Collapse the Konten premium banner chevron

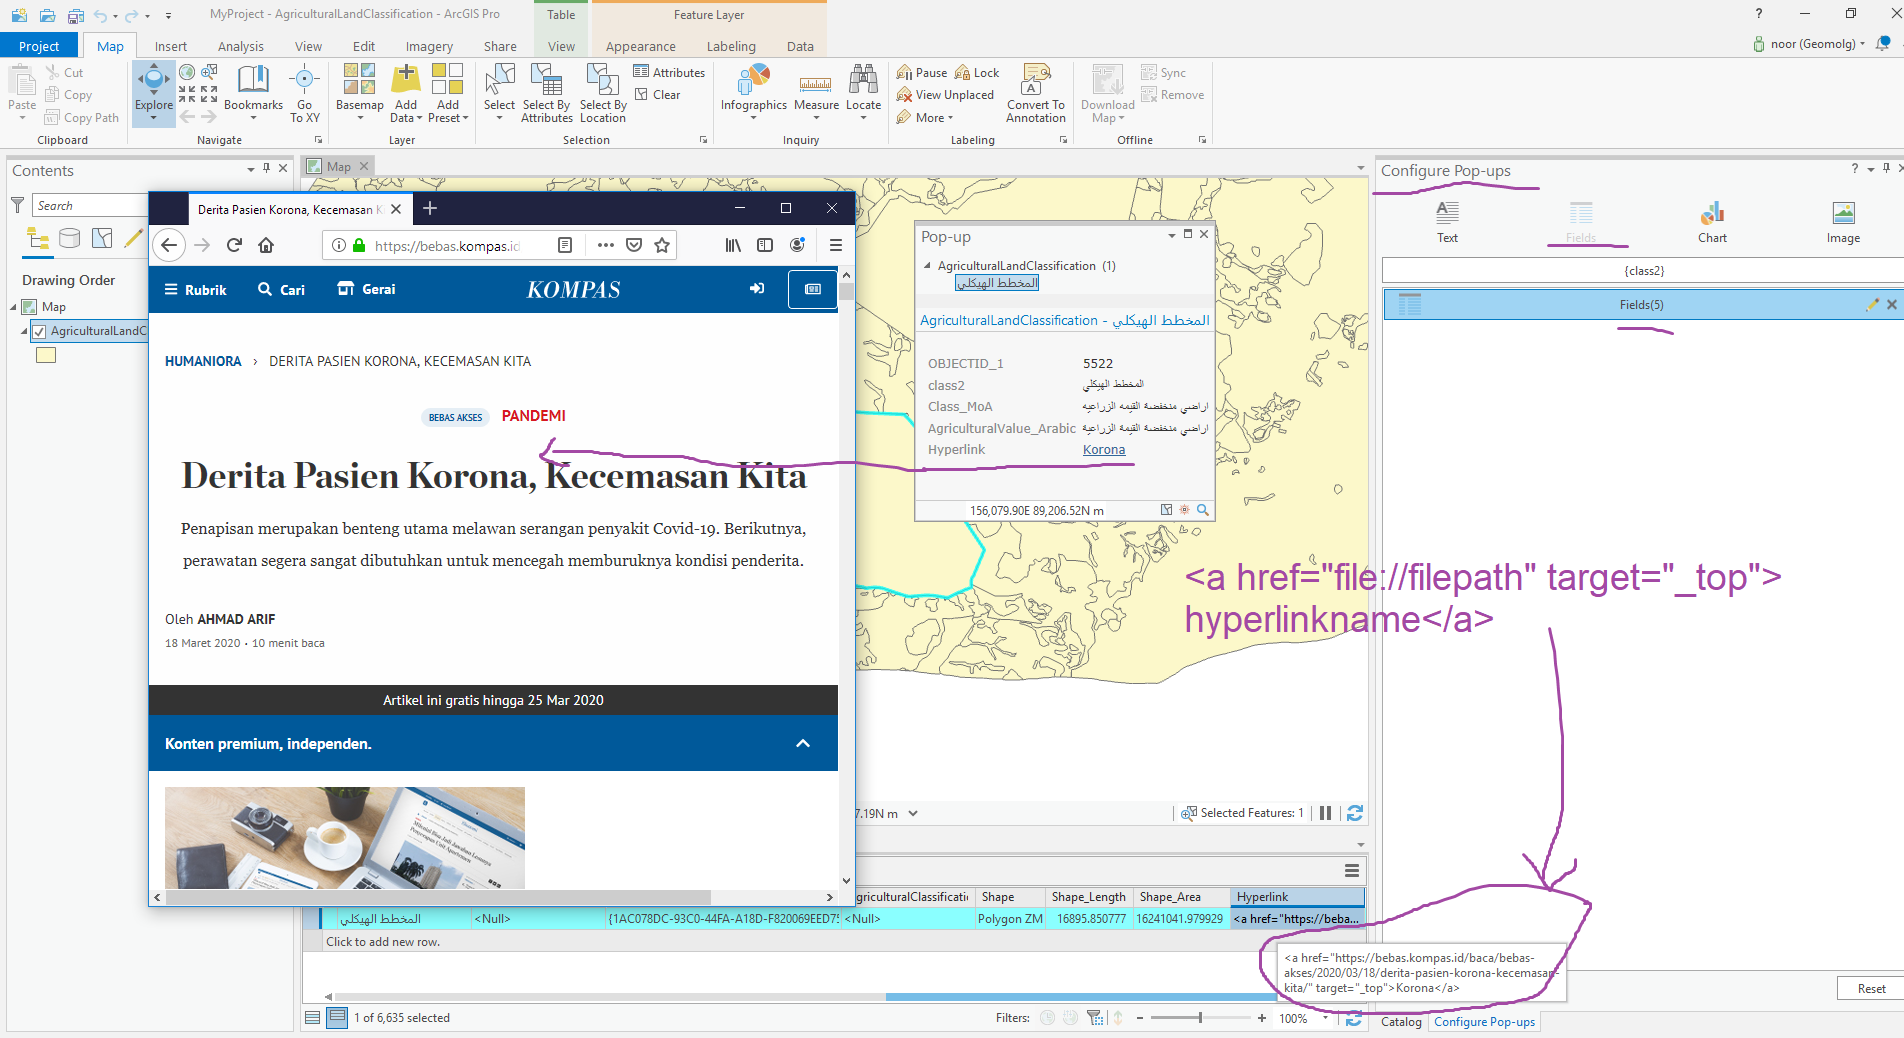click(x=803, y=743)
